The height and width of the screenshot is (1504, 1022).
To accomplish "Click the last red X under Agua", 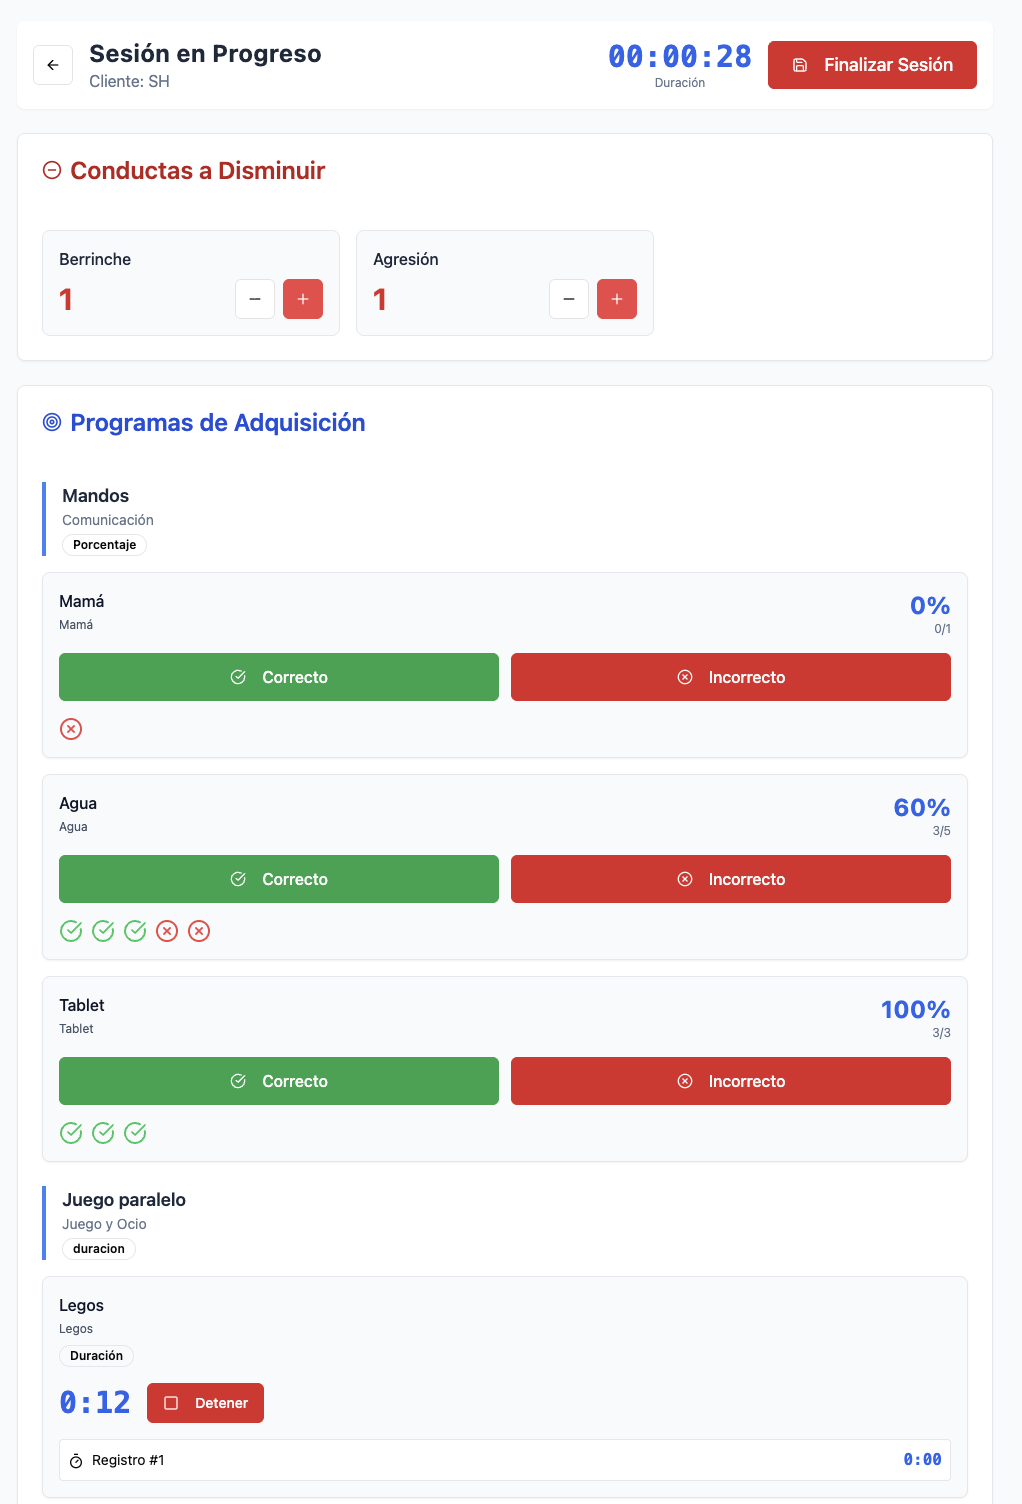I will point(199,931).
